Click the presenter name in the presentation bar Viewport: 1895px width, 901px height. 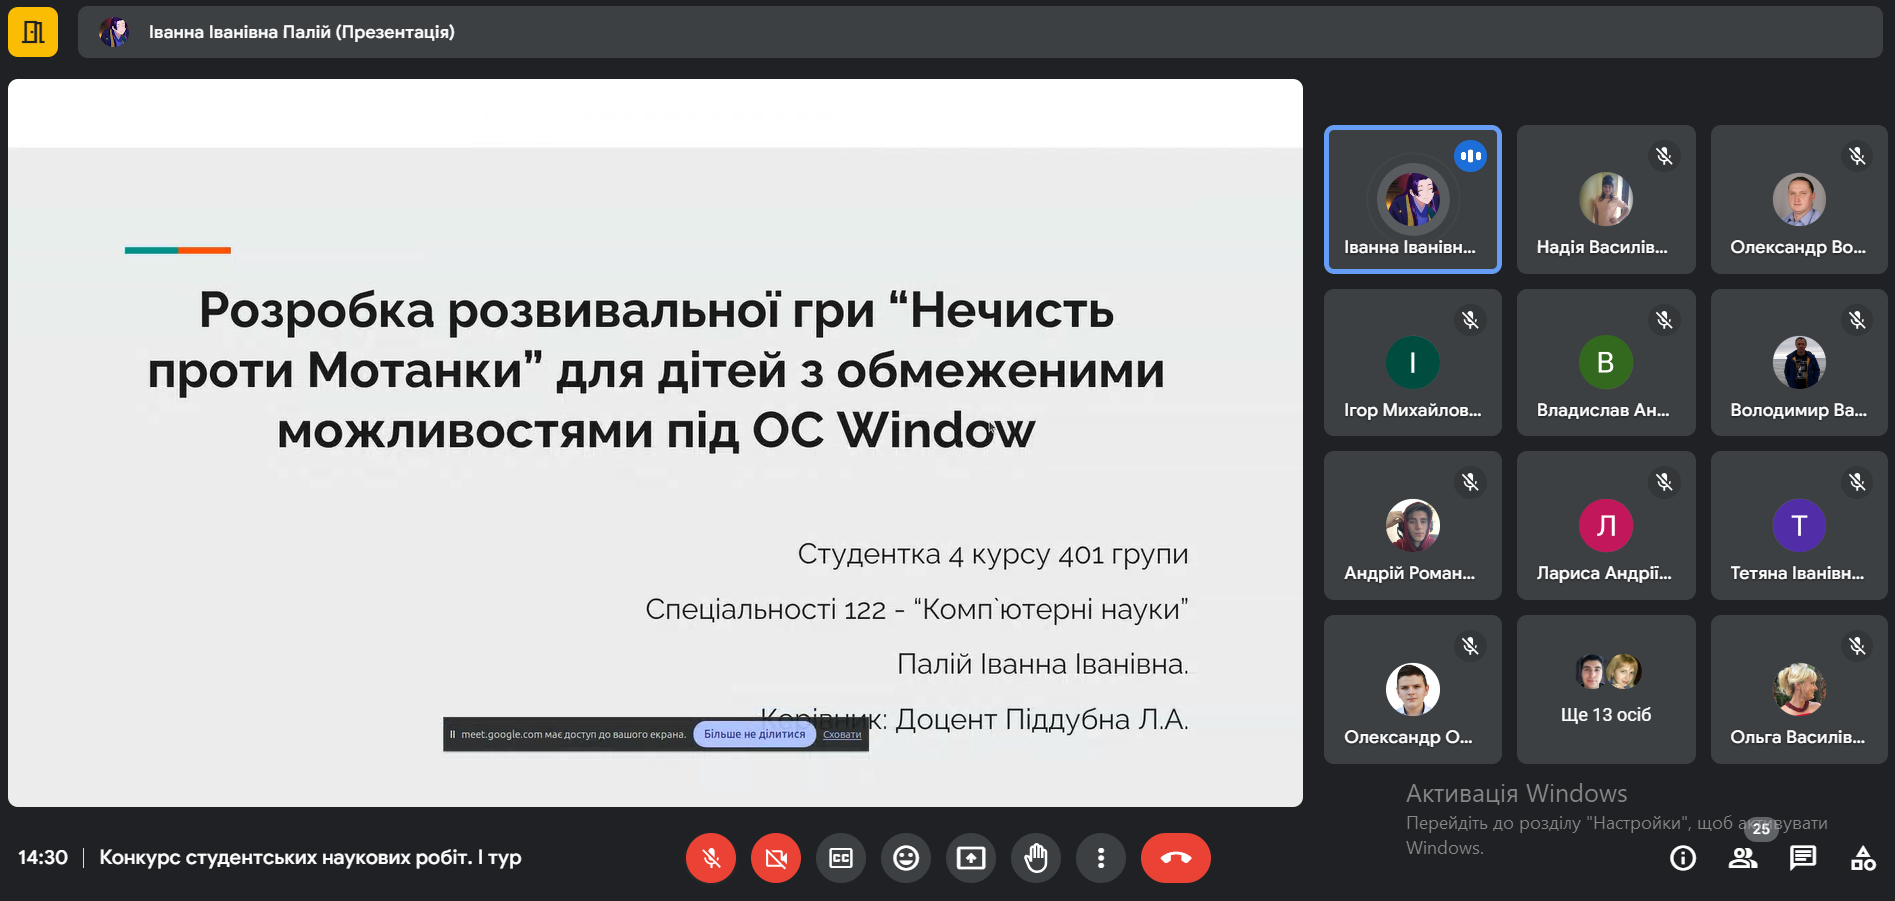coord(302,32)
